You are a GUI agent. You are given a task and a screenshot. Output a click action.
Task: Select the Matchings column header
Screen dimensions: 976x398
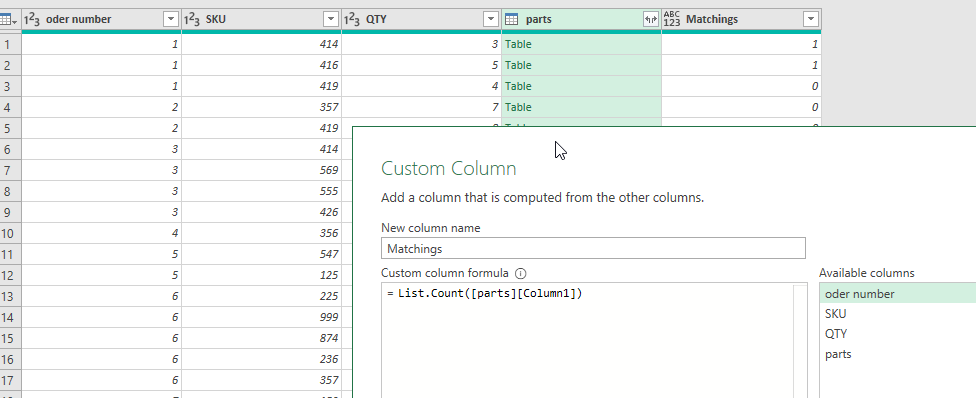(741, 19)
